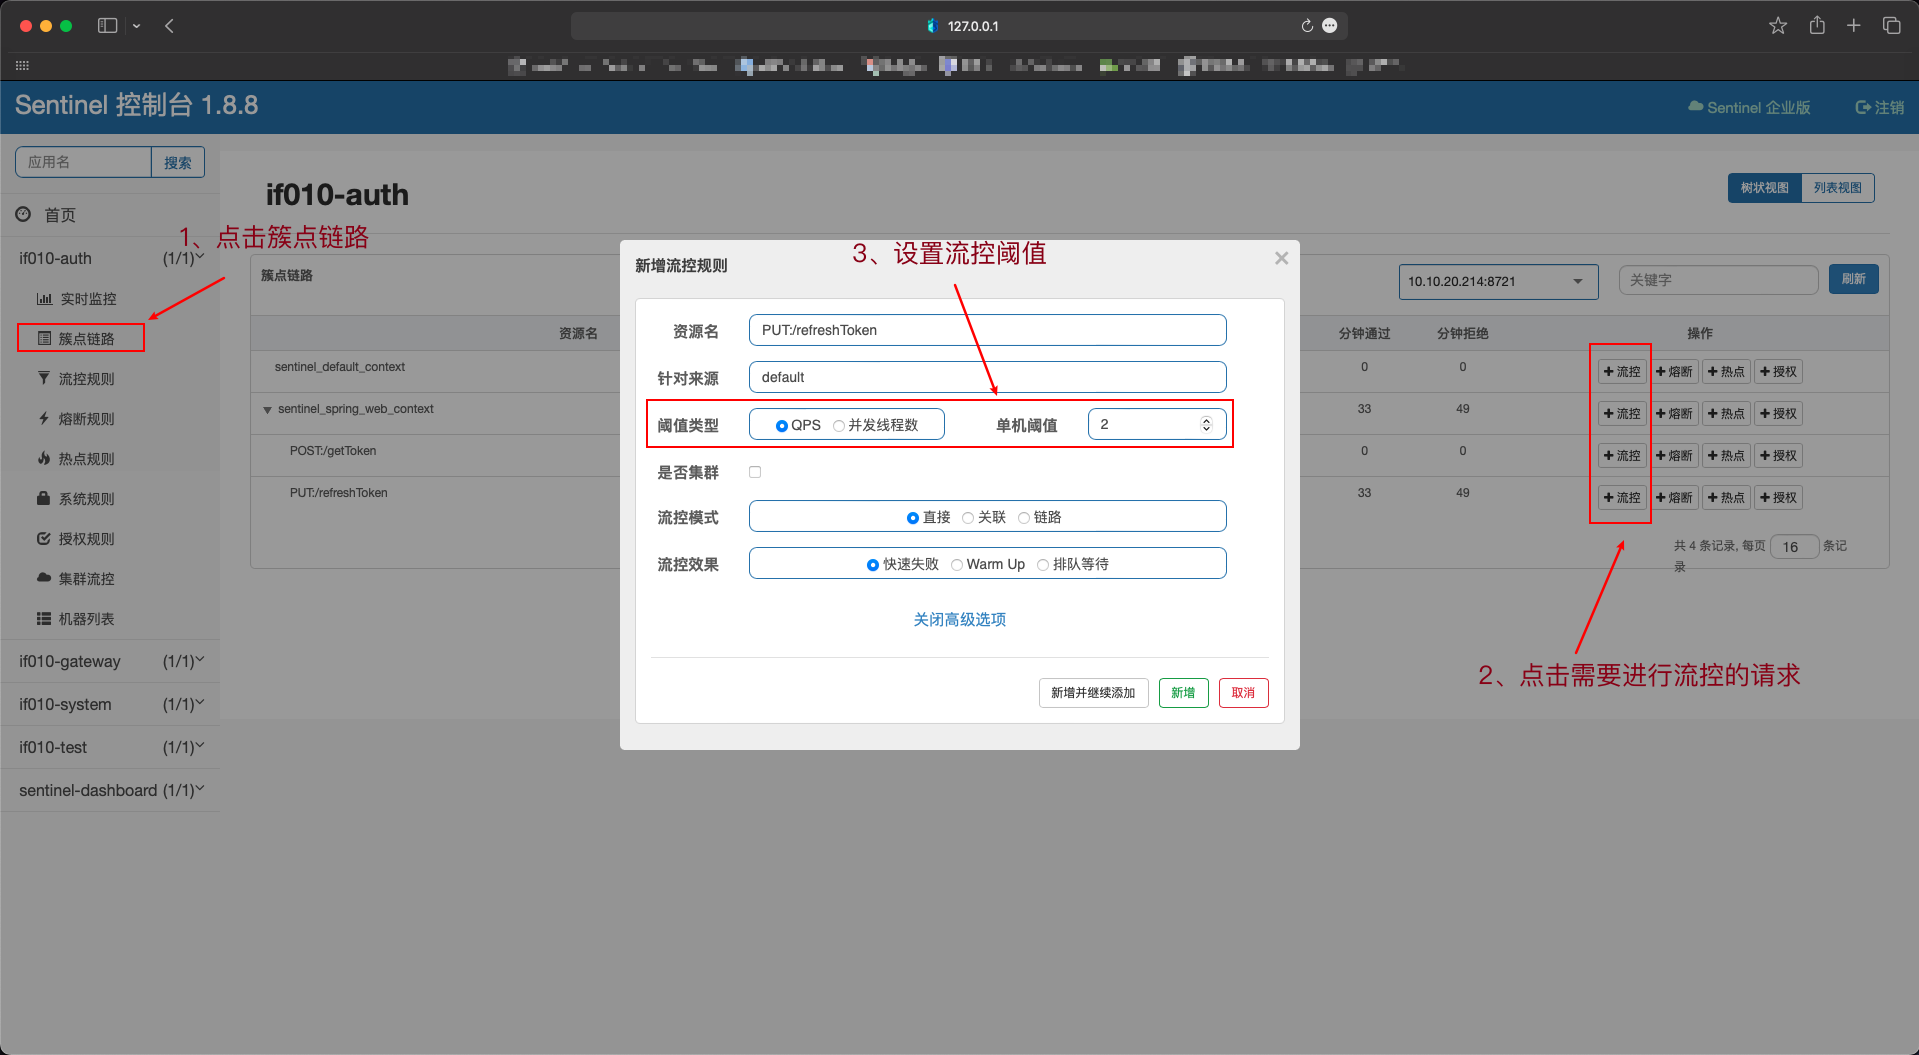
Task: Click 热点 for PUT:/refreshToken row
Action: [1726, 497]
